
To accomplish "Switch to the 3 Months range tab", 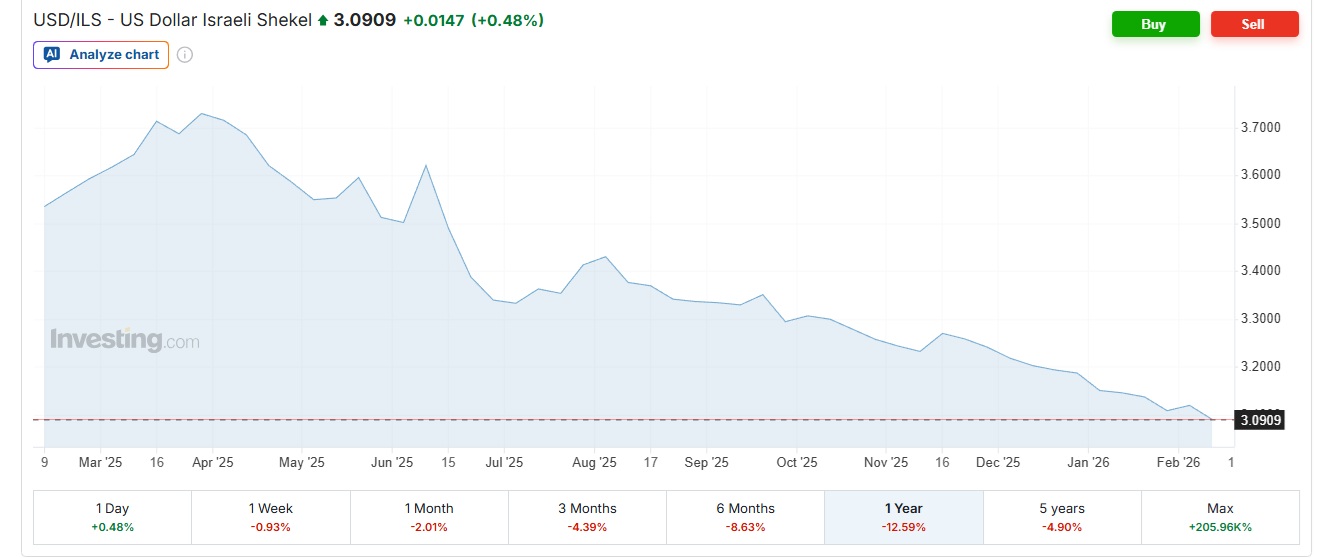I will point(587,517).
